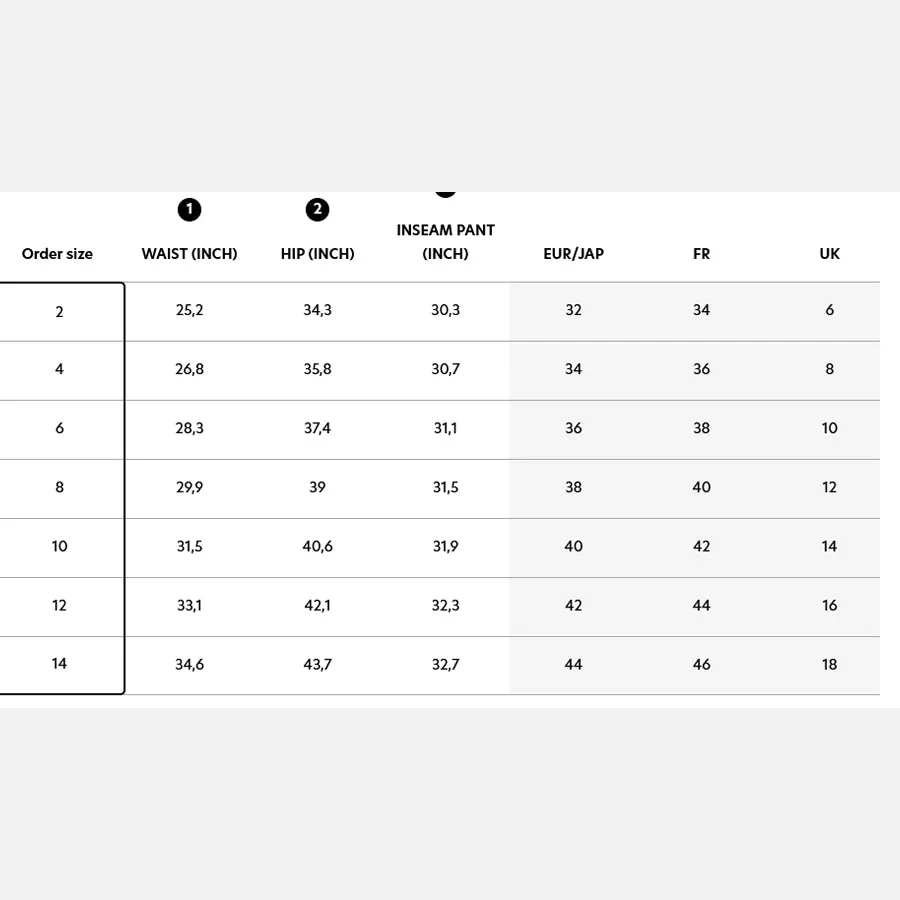Screen dimensions: 900x900
Task: Choose order size 10 row
Action: (x=440, y=548)
